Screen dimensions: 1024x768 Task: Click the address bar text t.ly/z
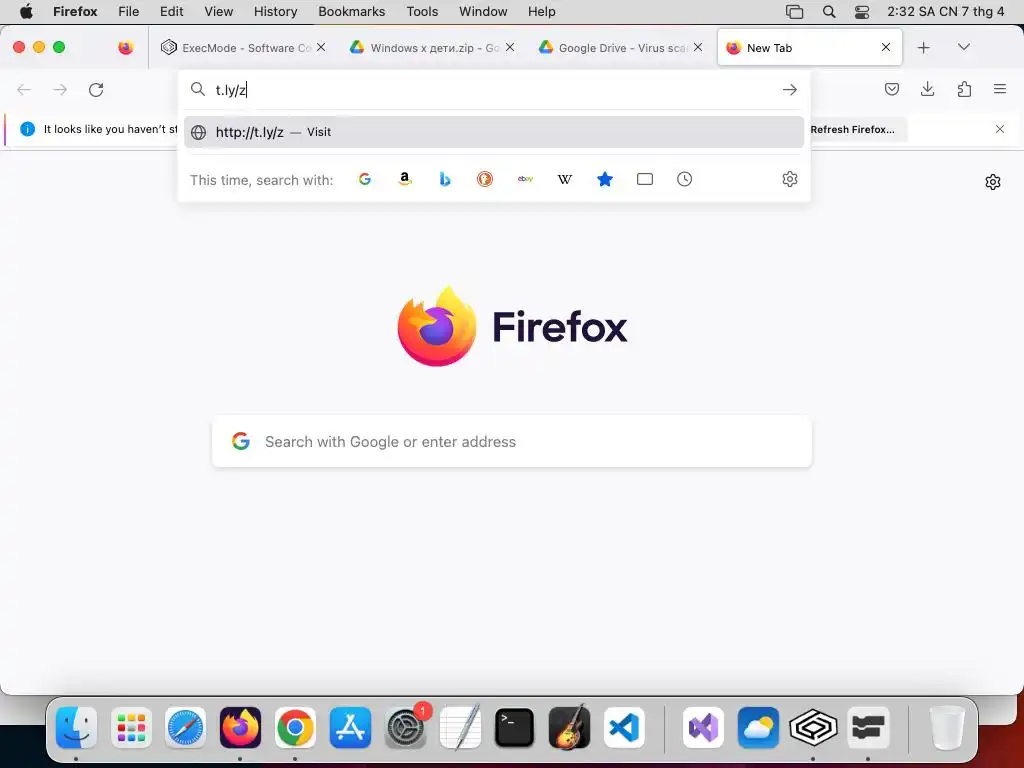[x=231, y=89]
